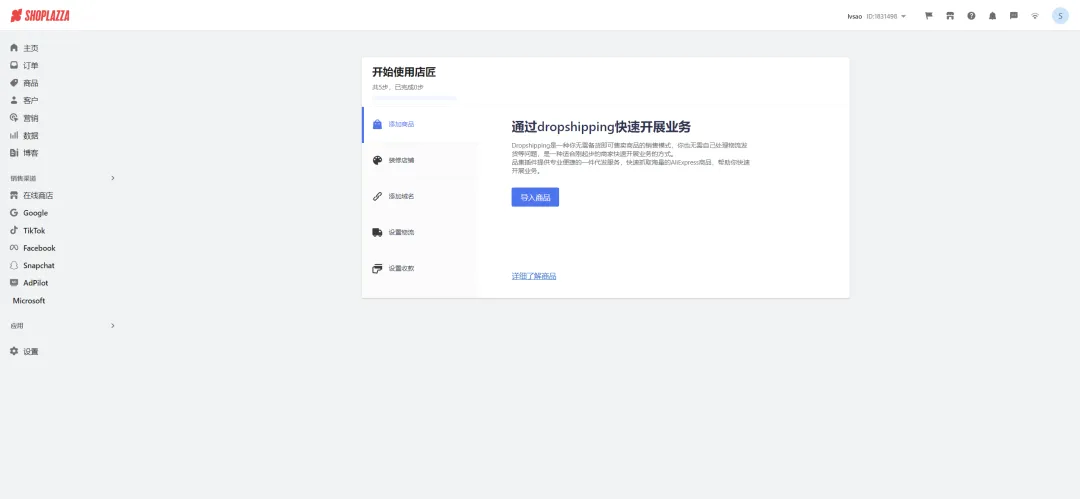Image resolution: width=1080 pixels, height=499 pixels.
Task: Go to 订单 in the sidebar
Action: tap(30, 65)
